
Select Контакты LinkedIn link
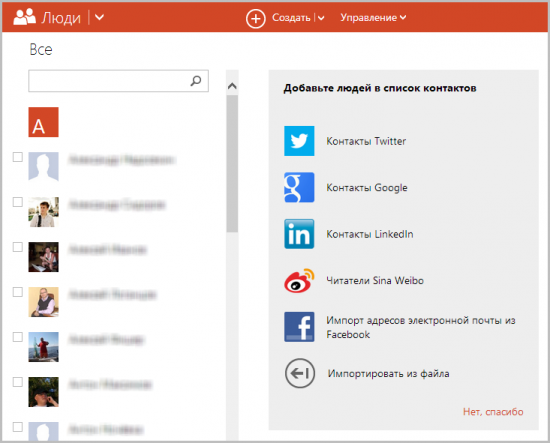[369, 234]
